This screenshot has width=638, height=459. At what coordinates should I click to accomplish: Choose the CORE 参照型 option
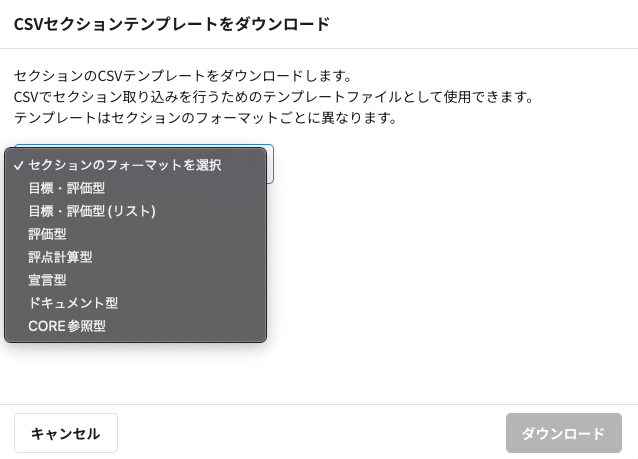click(67, 326)
